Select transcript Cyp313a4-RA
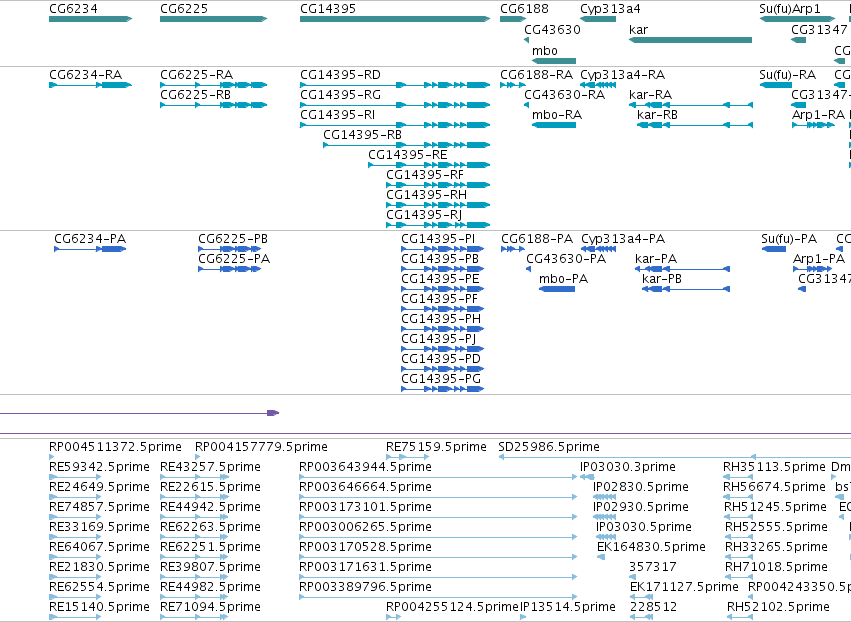 pos(623,74)
